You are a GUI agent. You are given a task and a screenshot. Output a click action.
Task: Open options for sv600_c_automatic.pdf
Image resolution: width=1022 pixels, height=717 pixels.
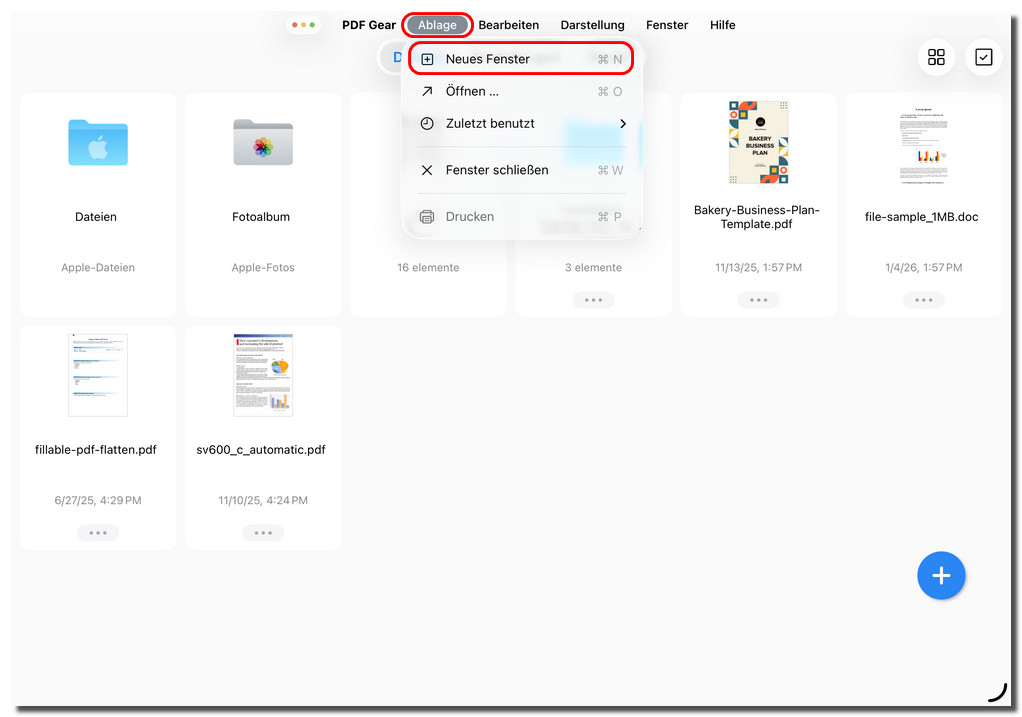pos(263,532)
